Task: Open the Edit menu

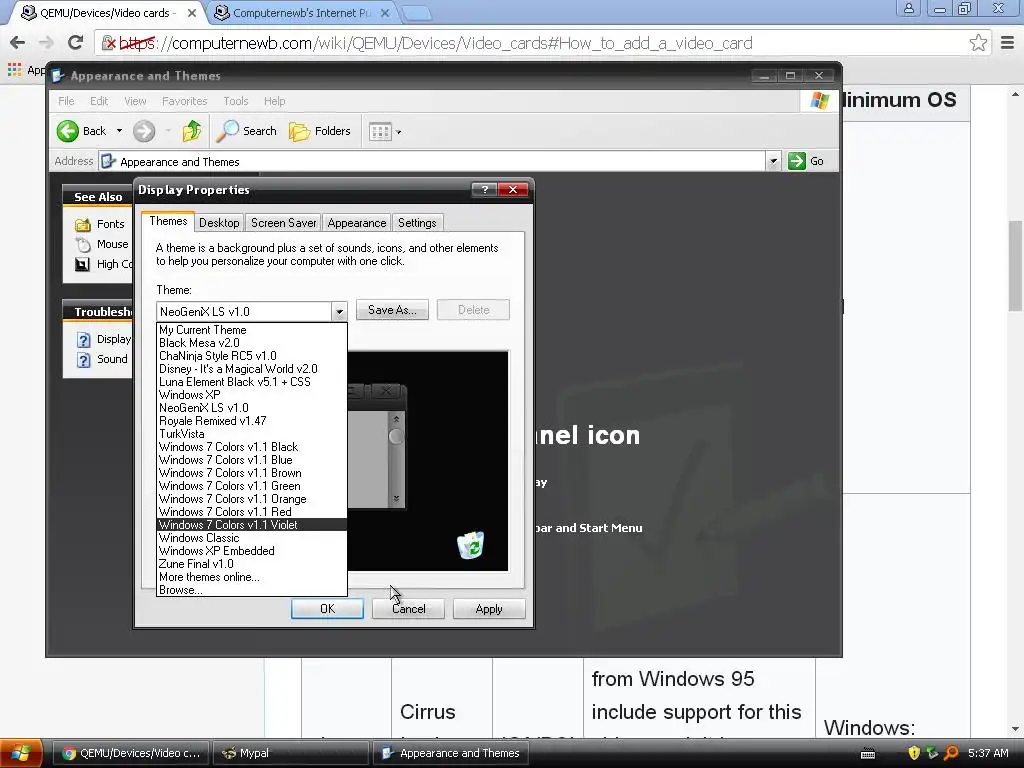Action: [x=99, y=101]
